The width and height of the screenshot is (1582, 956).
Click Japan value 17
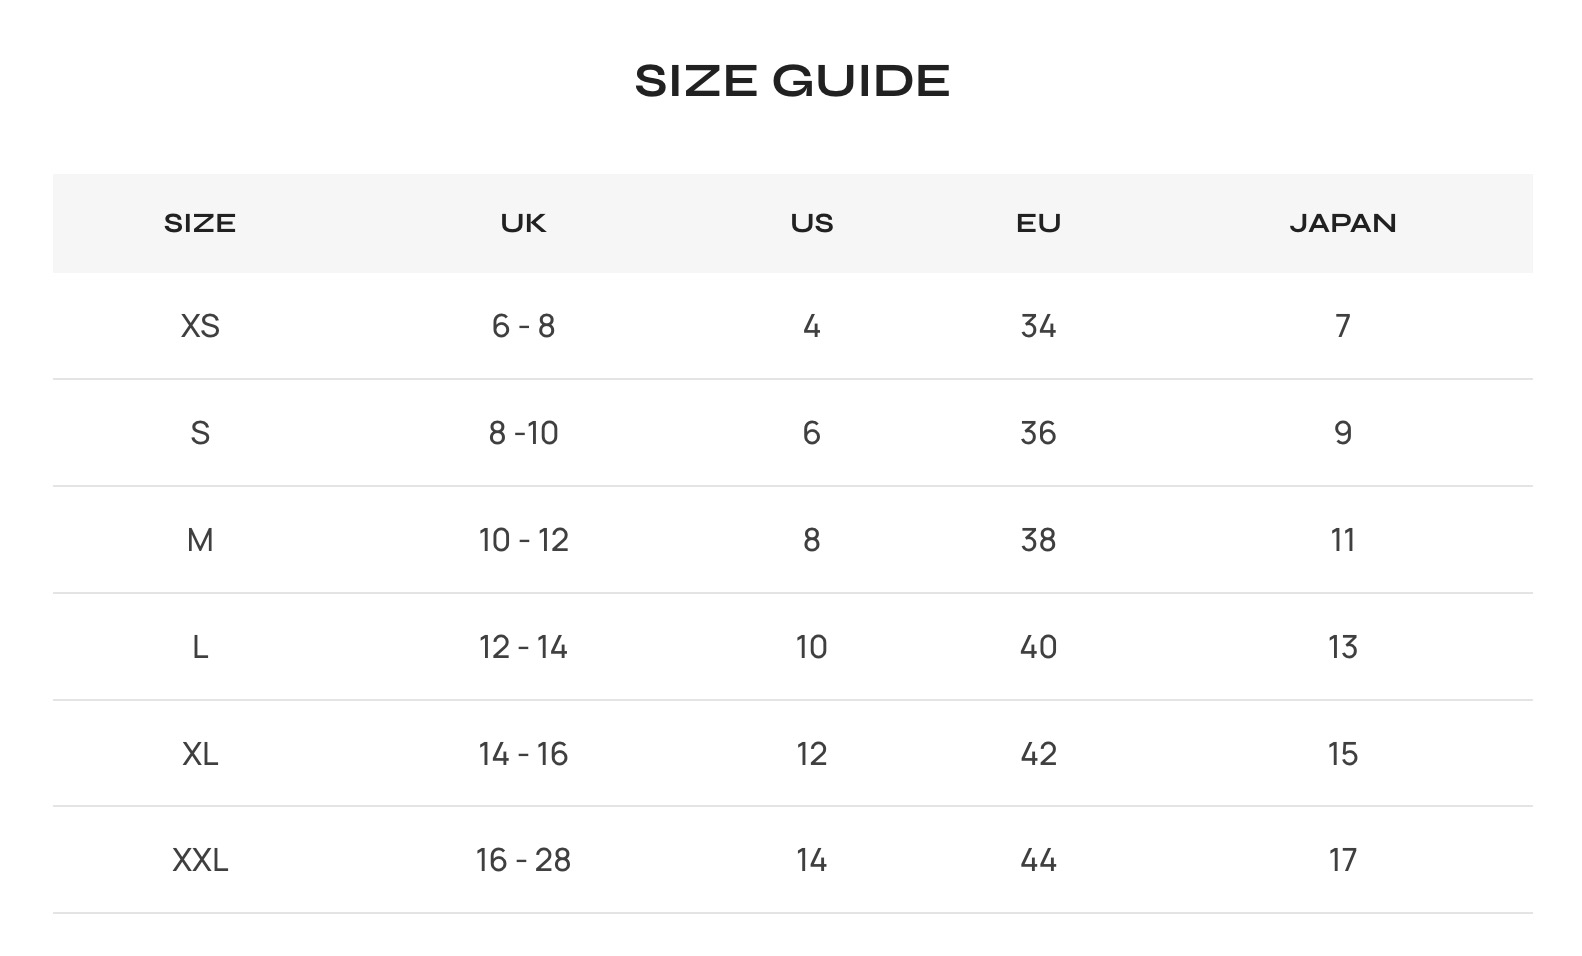[1342, 860]
